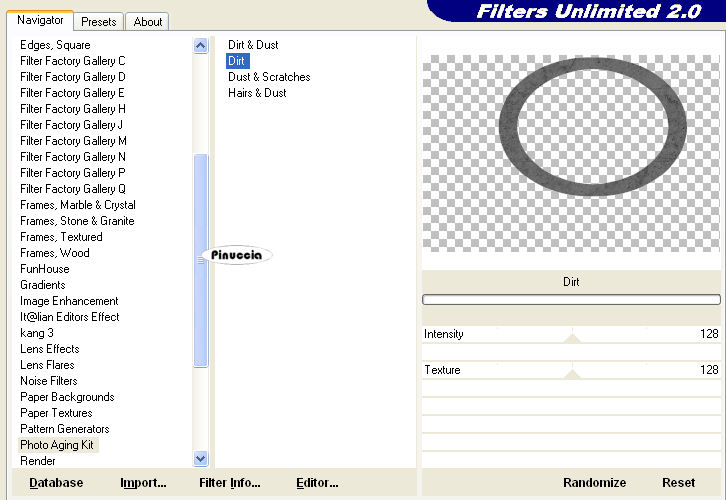Select Edges, Square category
726x500 pixels.
coord(55,45)
